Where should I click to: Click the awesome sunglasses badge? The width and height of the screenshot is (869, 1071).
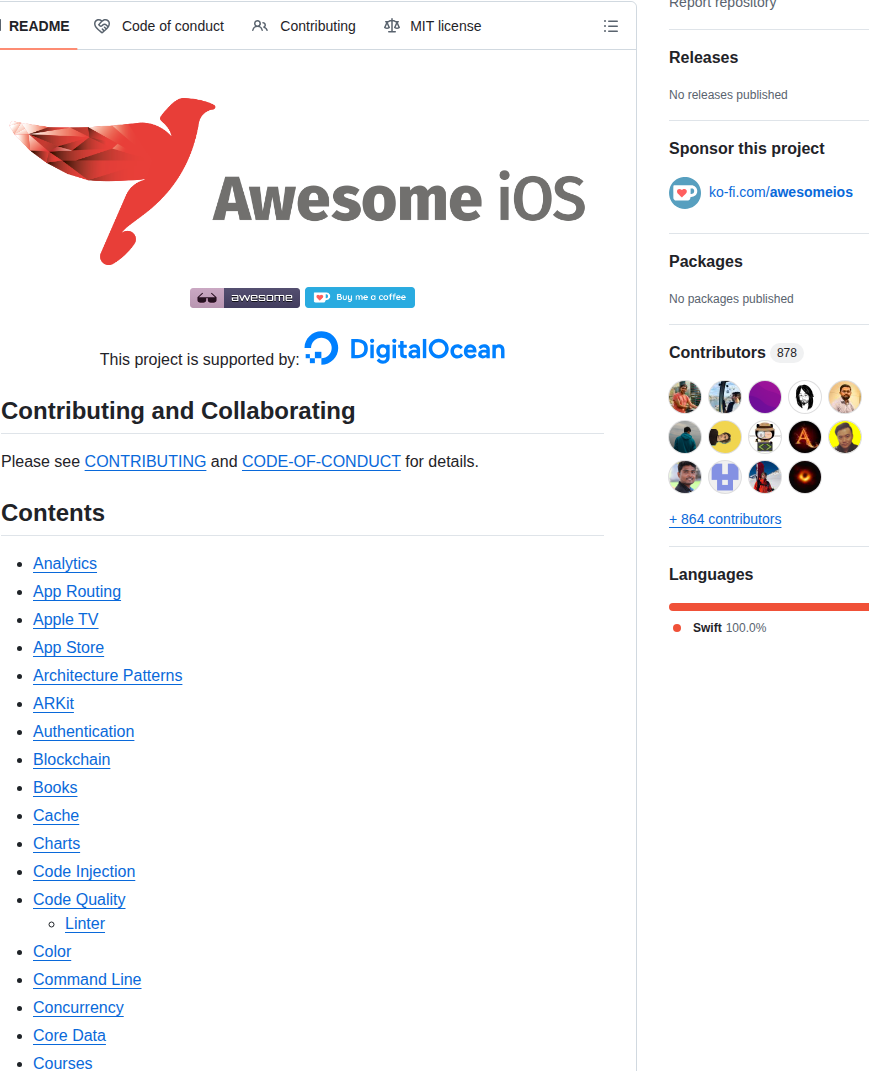click(245, 298)
